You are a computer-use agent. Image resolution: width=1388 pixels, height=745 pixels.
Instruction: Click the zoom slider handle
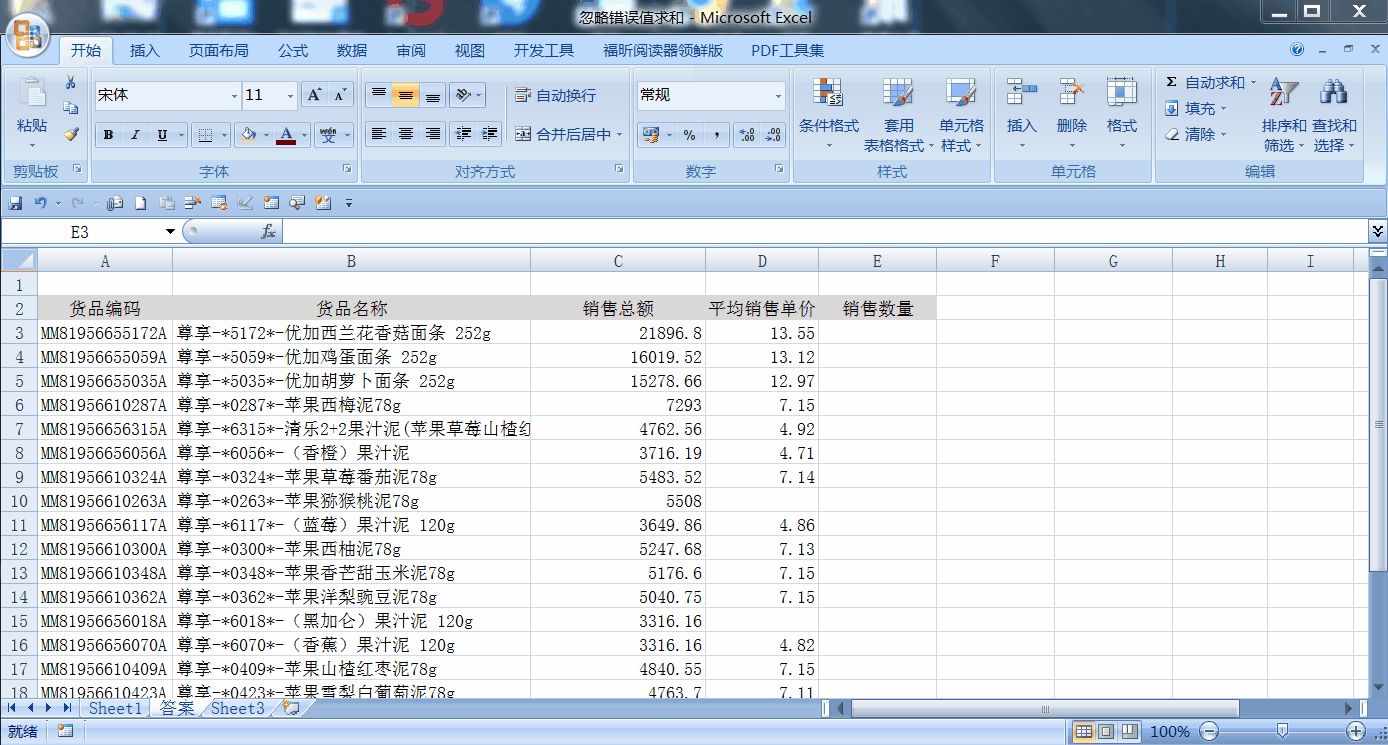(x=1283, y=731)
